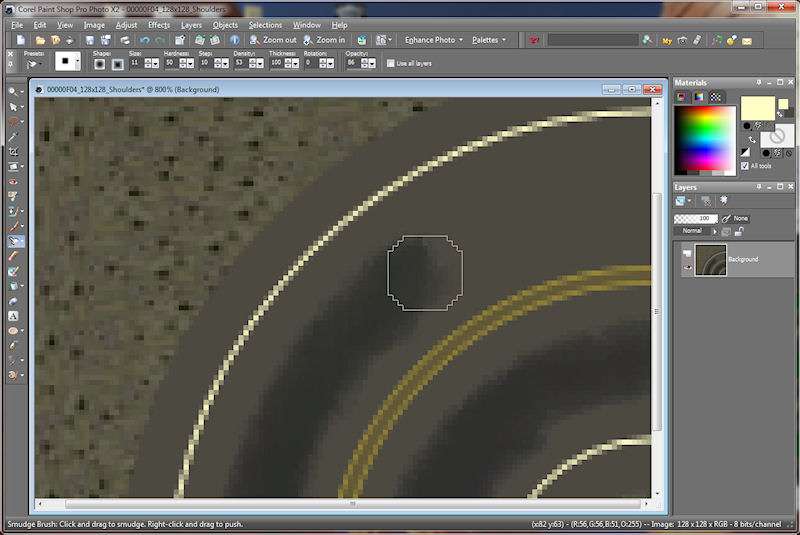
Task: Create a new image with the New icon
Action: (21, 40)
